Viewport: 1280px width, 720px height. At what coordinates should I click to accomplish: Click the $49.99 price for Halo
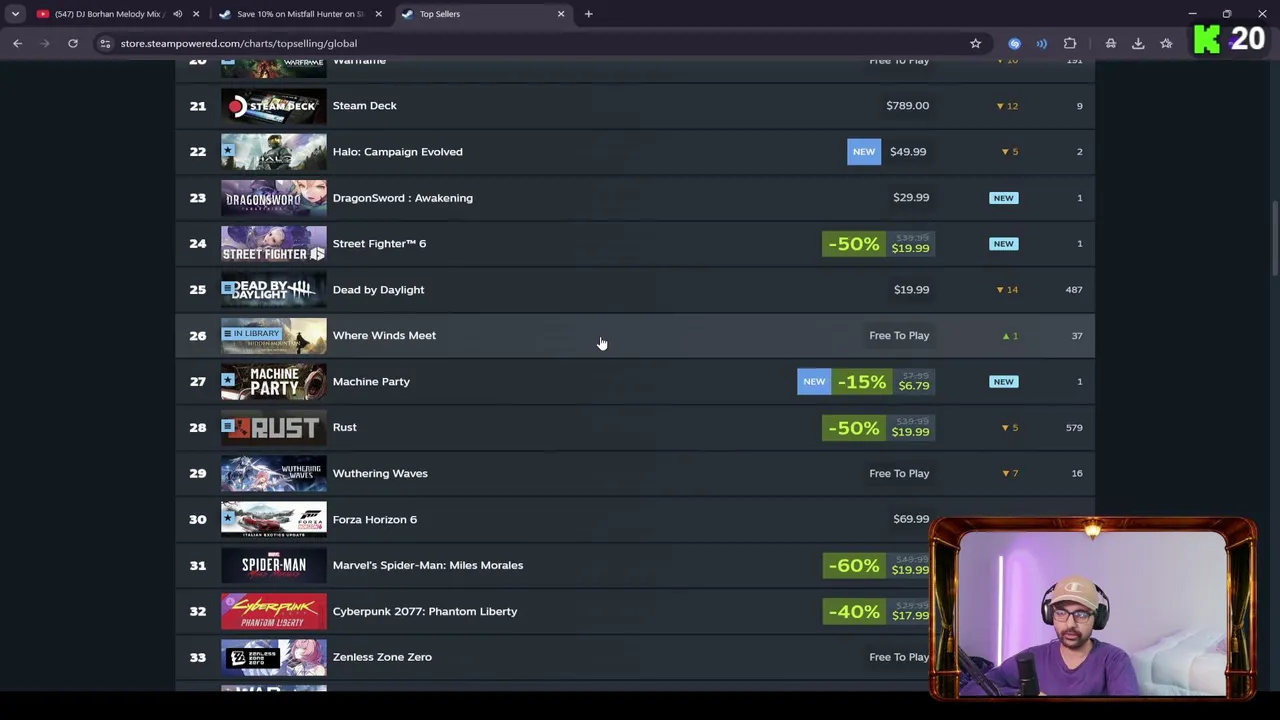tap(908, 151)
